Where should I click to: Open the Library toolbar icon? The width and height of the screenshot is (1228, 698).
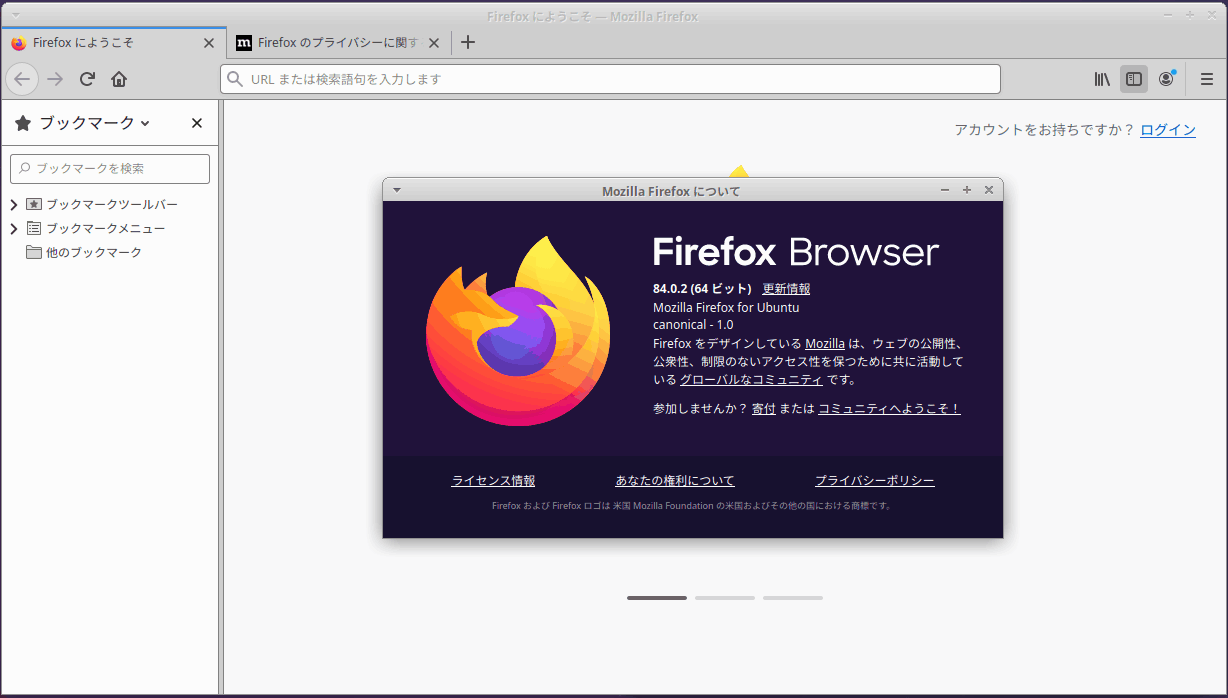tap(1102, 79)
